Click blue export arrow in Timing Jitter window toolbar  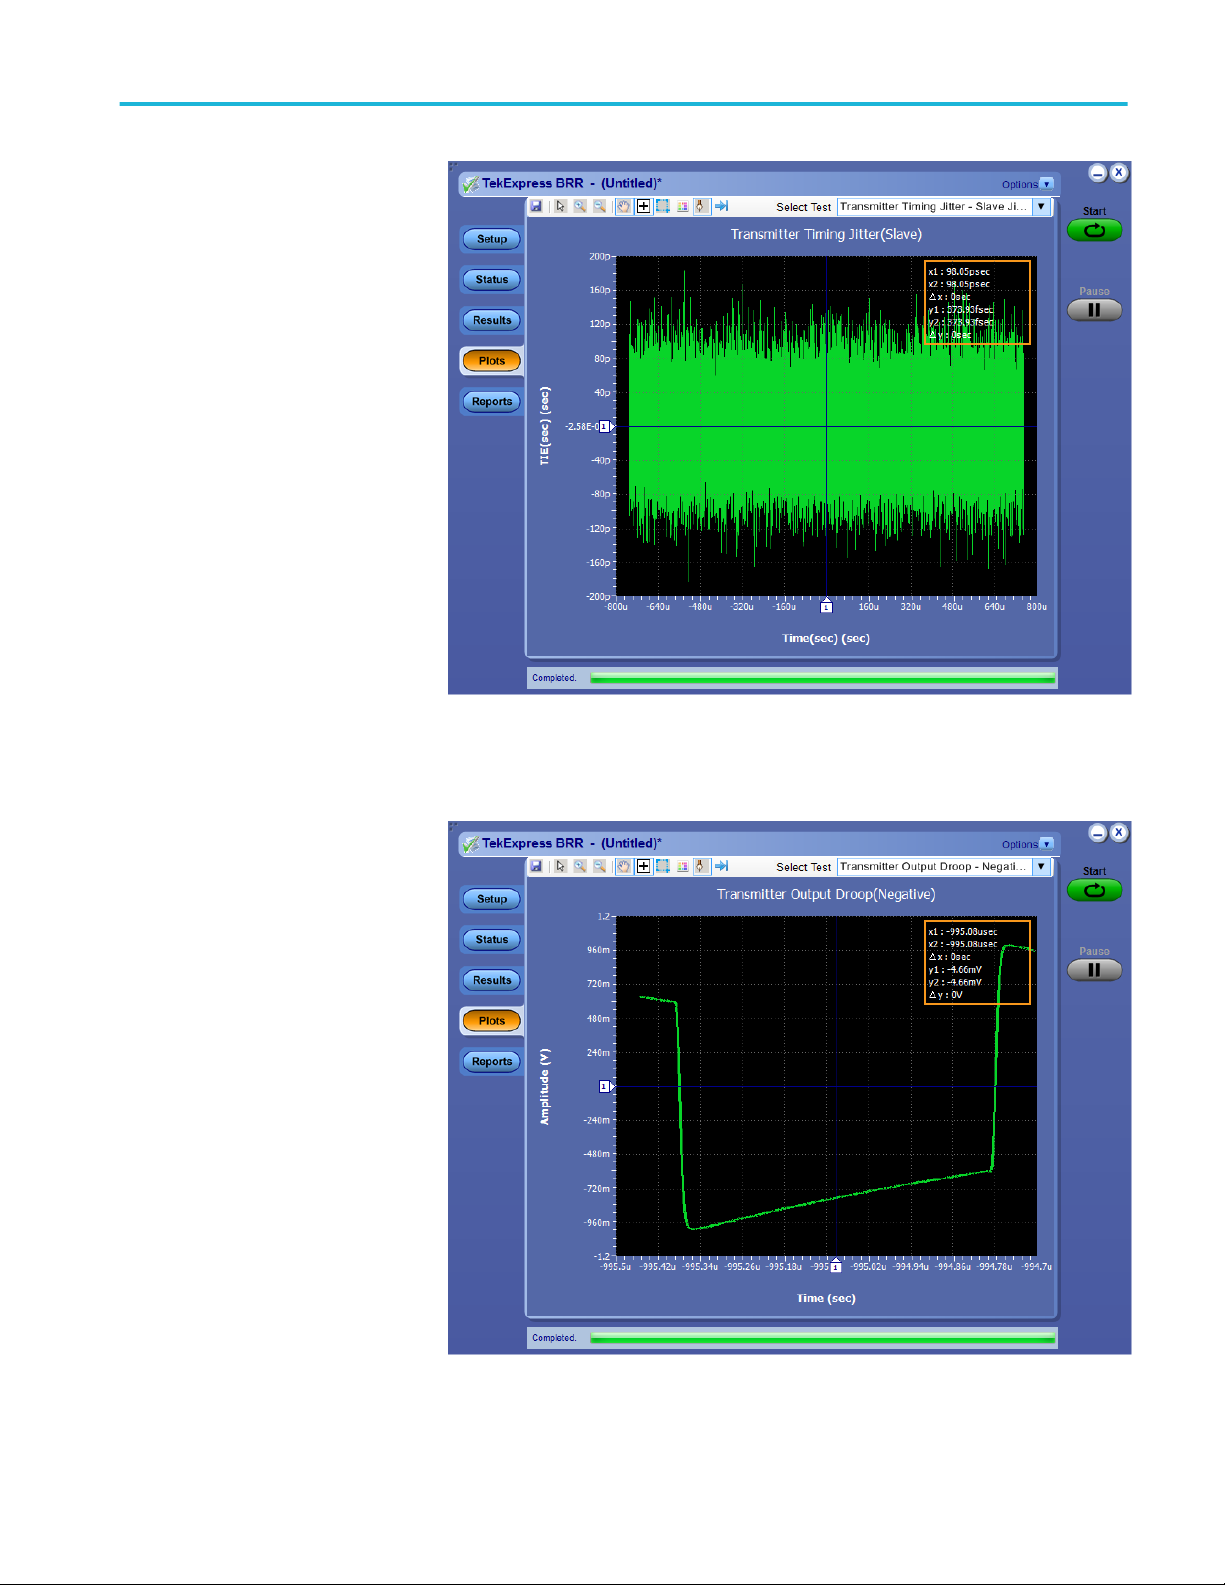pyautogui.click(x=721, y=206)
